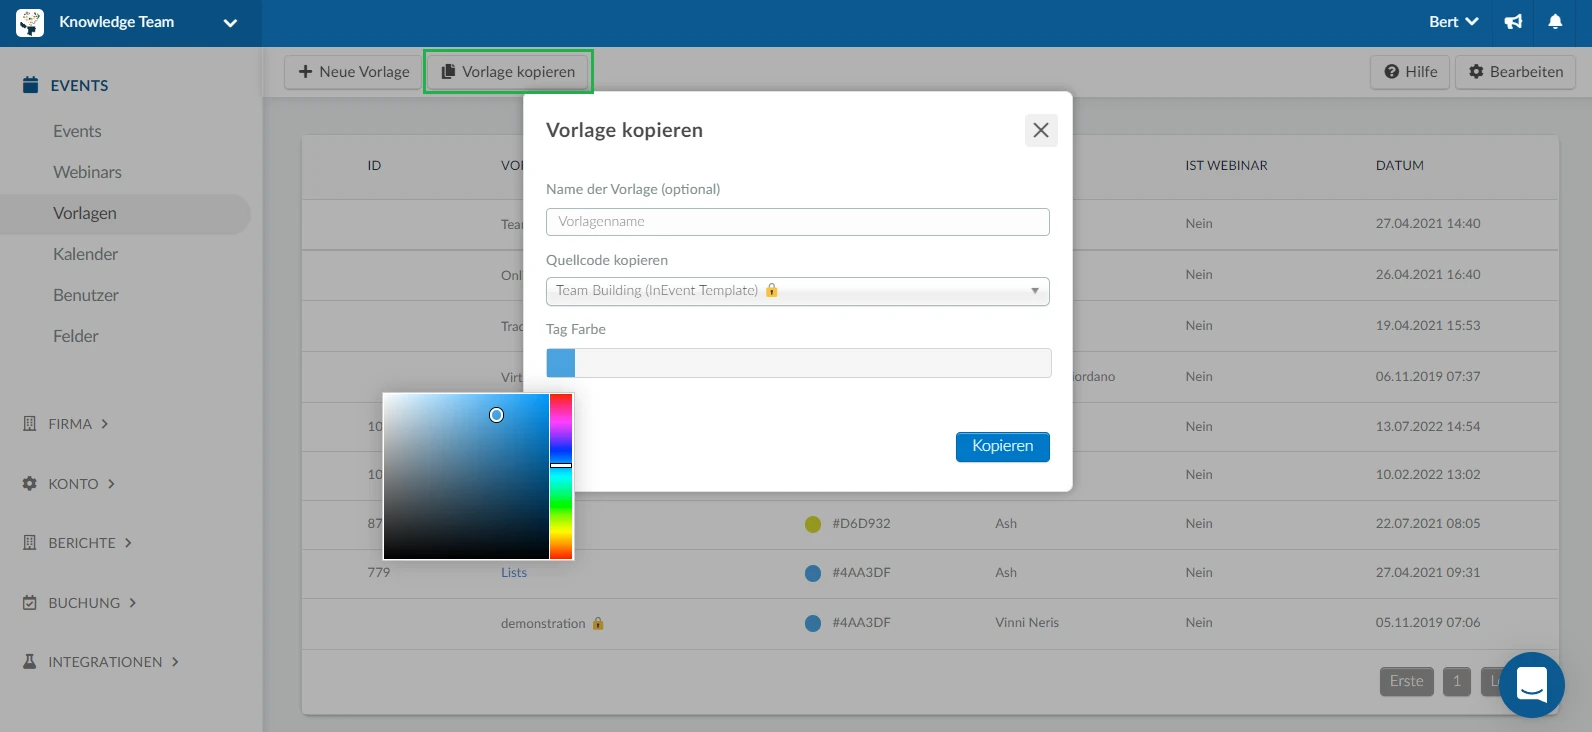Open Kalender in the sidebar
Screen dimensions: 1592x732
[x=85, y=254]
